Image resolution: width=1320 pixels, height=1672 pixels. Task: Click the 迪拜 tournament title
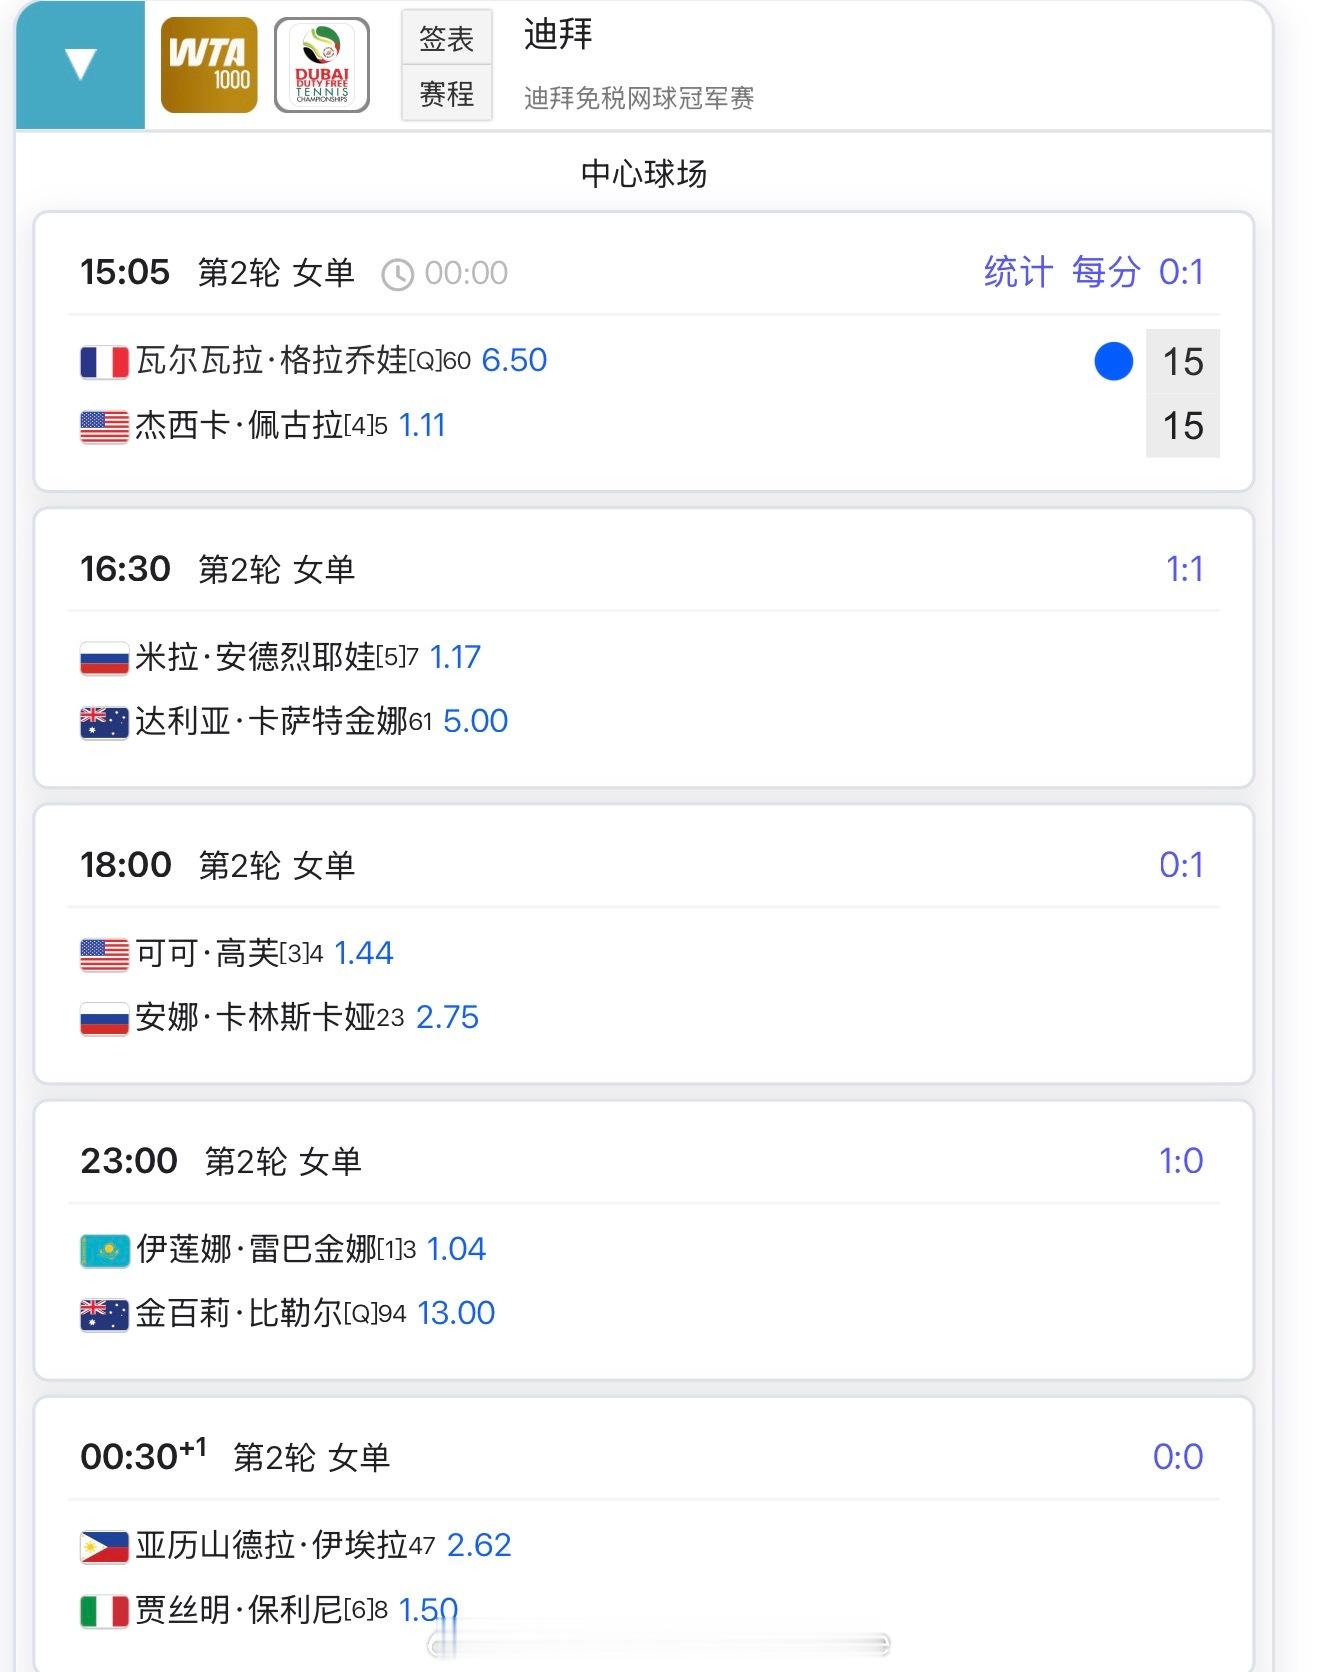tap(558, 35)
